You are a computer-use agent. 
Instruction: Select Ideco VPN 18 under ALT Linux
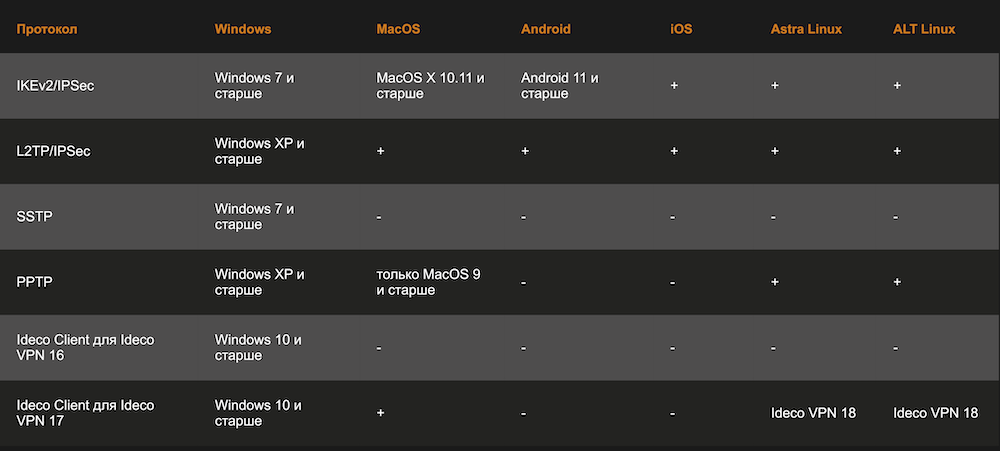(x=935, y=413)
